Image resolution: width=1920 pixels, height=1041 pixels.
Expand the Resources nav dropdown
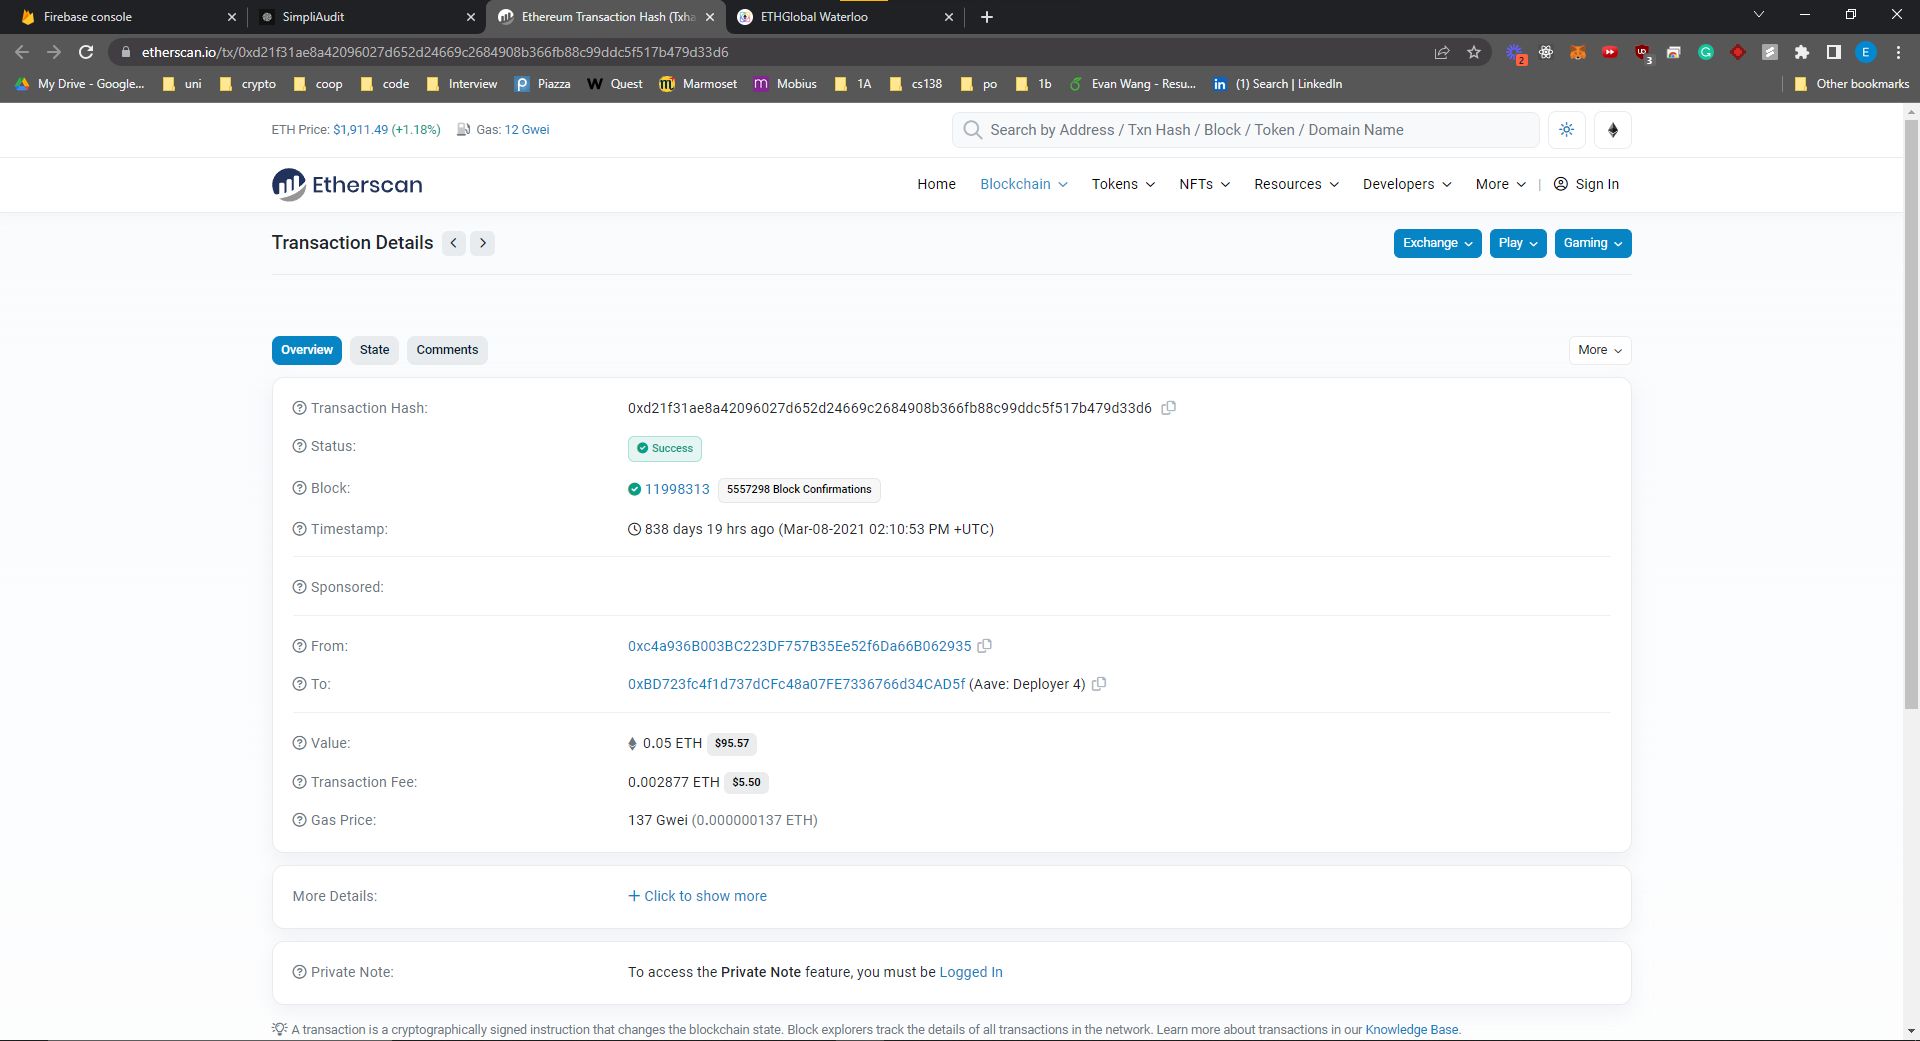click(1296, 184)
